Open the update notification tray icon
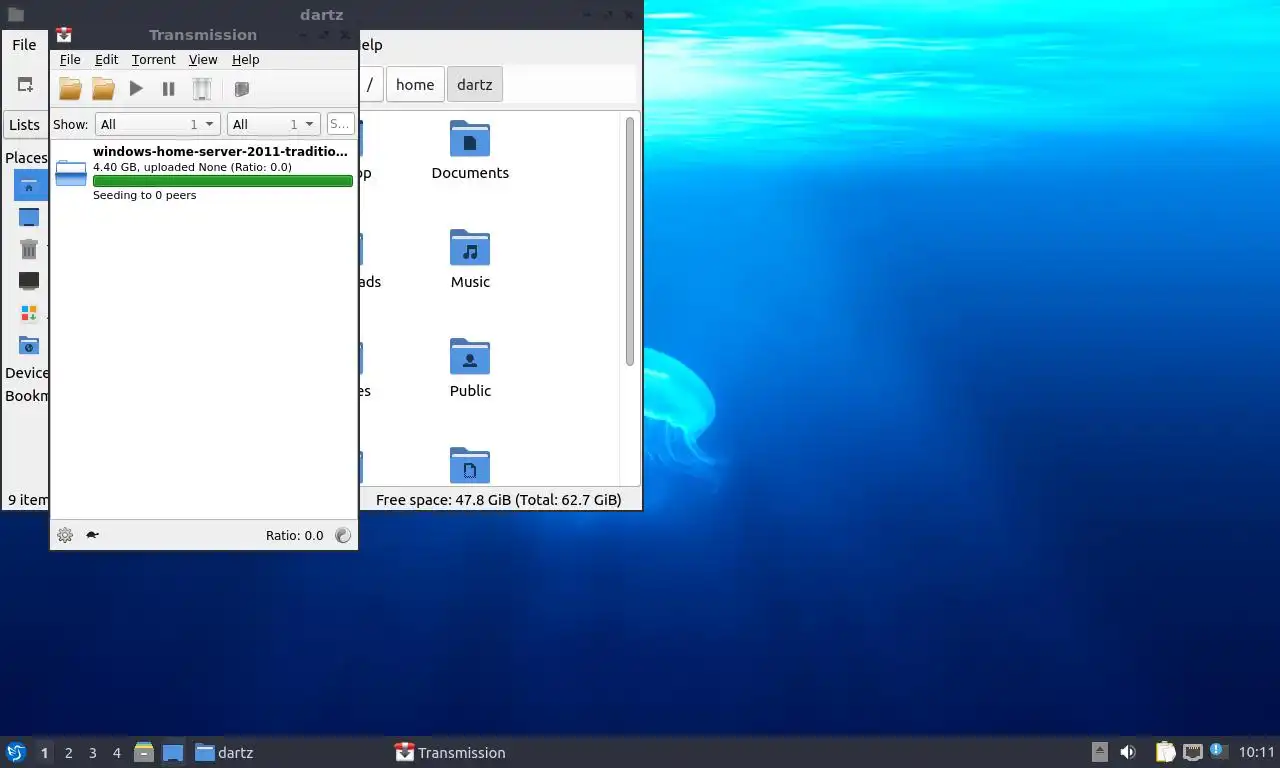Viewport: 1280px width, 768px height. (1218, 750)
